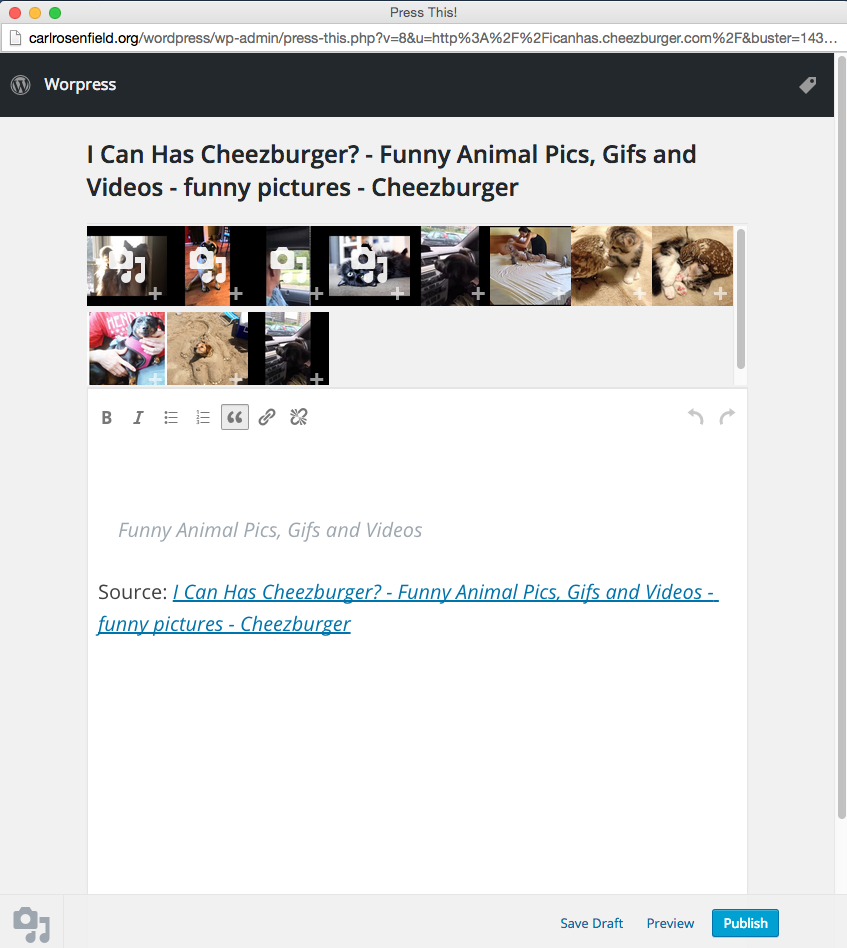Undo the last edit
The image size is (847, 948).
[x=695, y=417]
